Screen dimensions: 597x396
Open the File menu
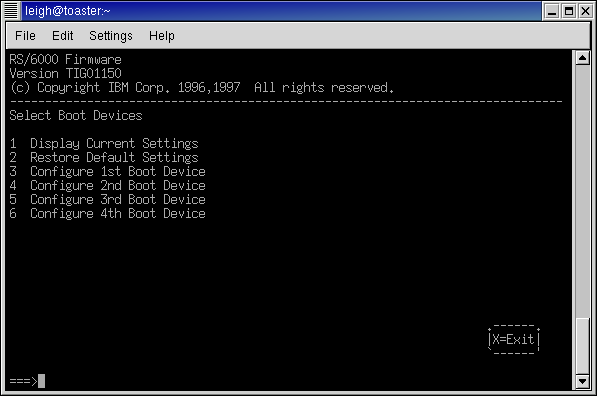[x=25, y=36]
